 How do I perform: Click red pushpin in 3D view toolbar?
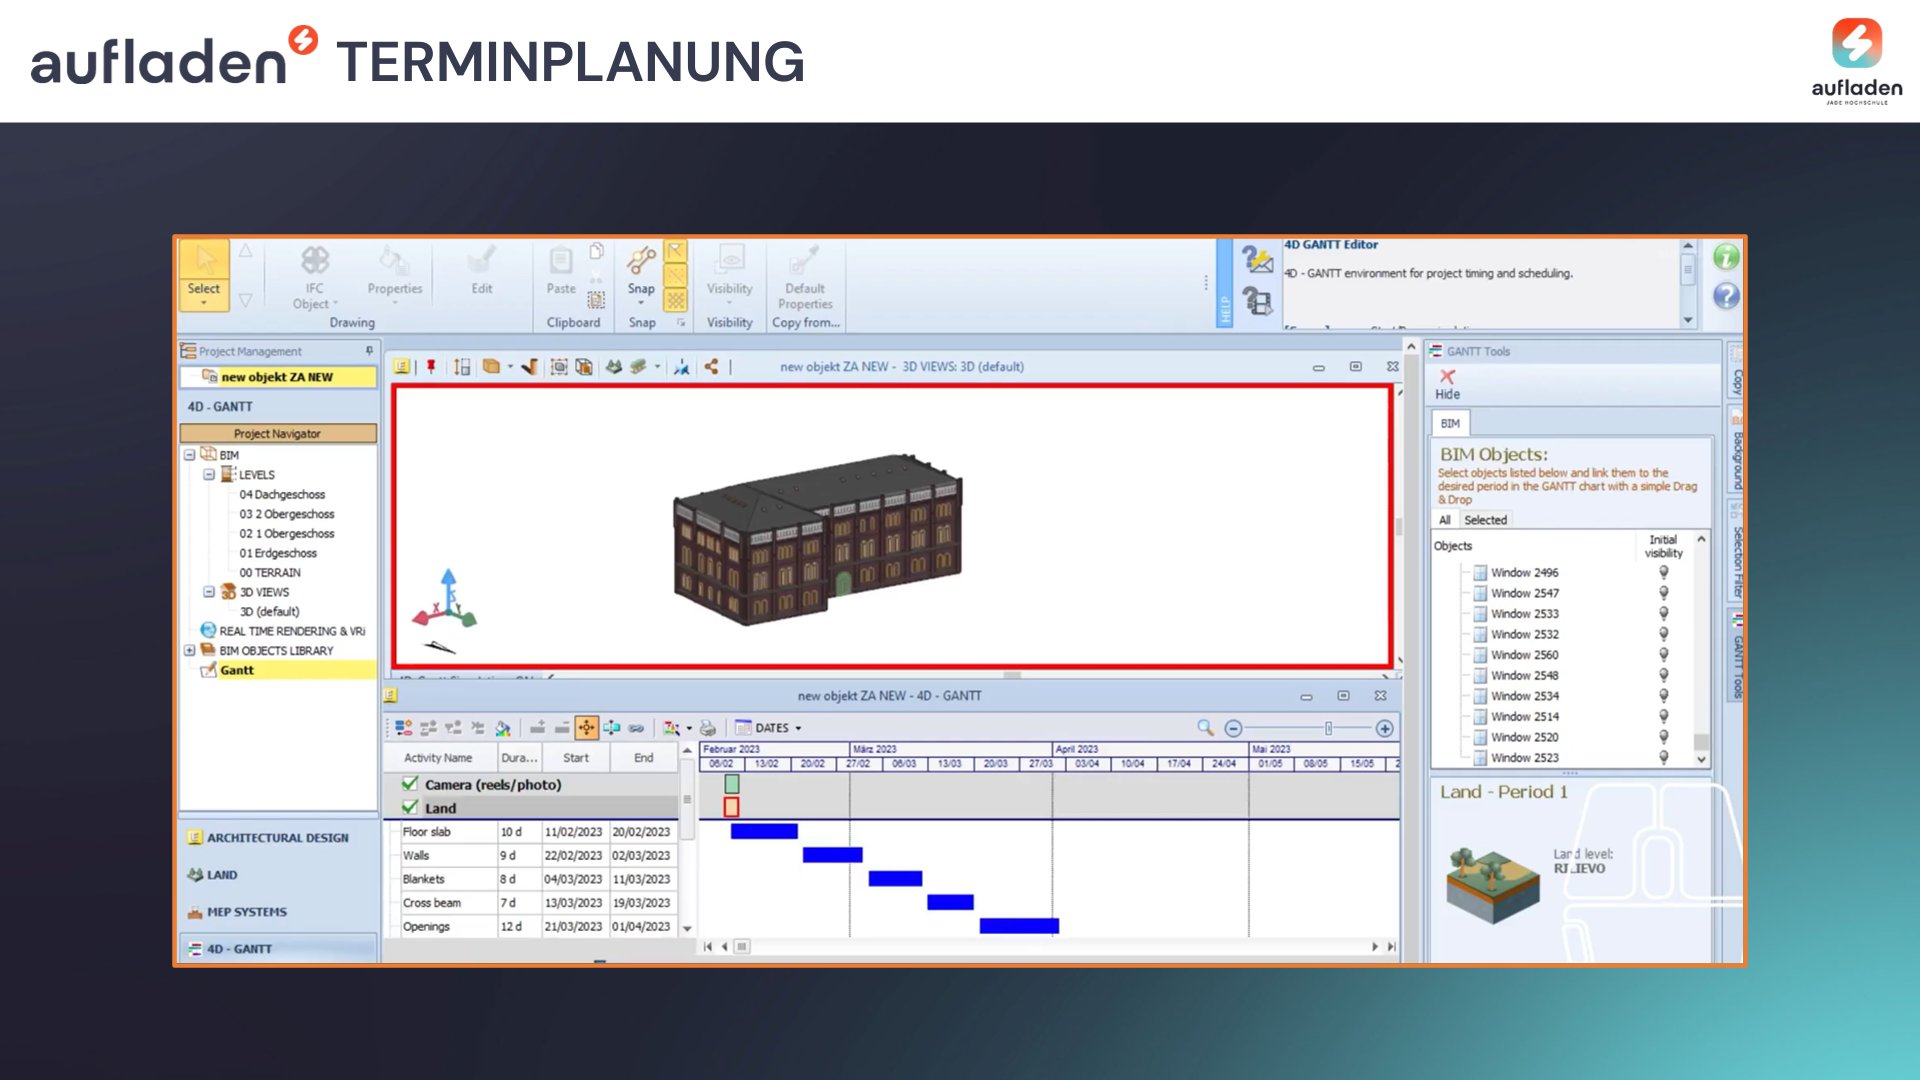[x=431, y=367]
